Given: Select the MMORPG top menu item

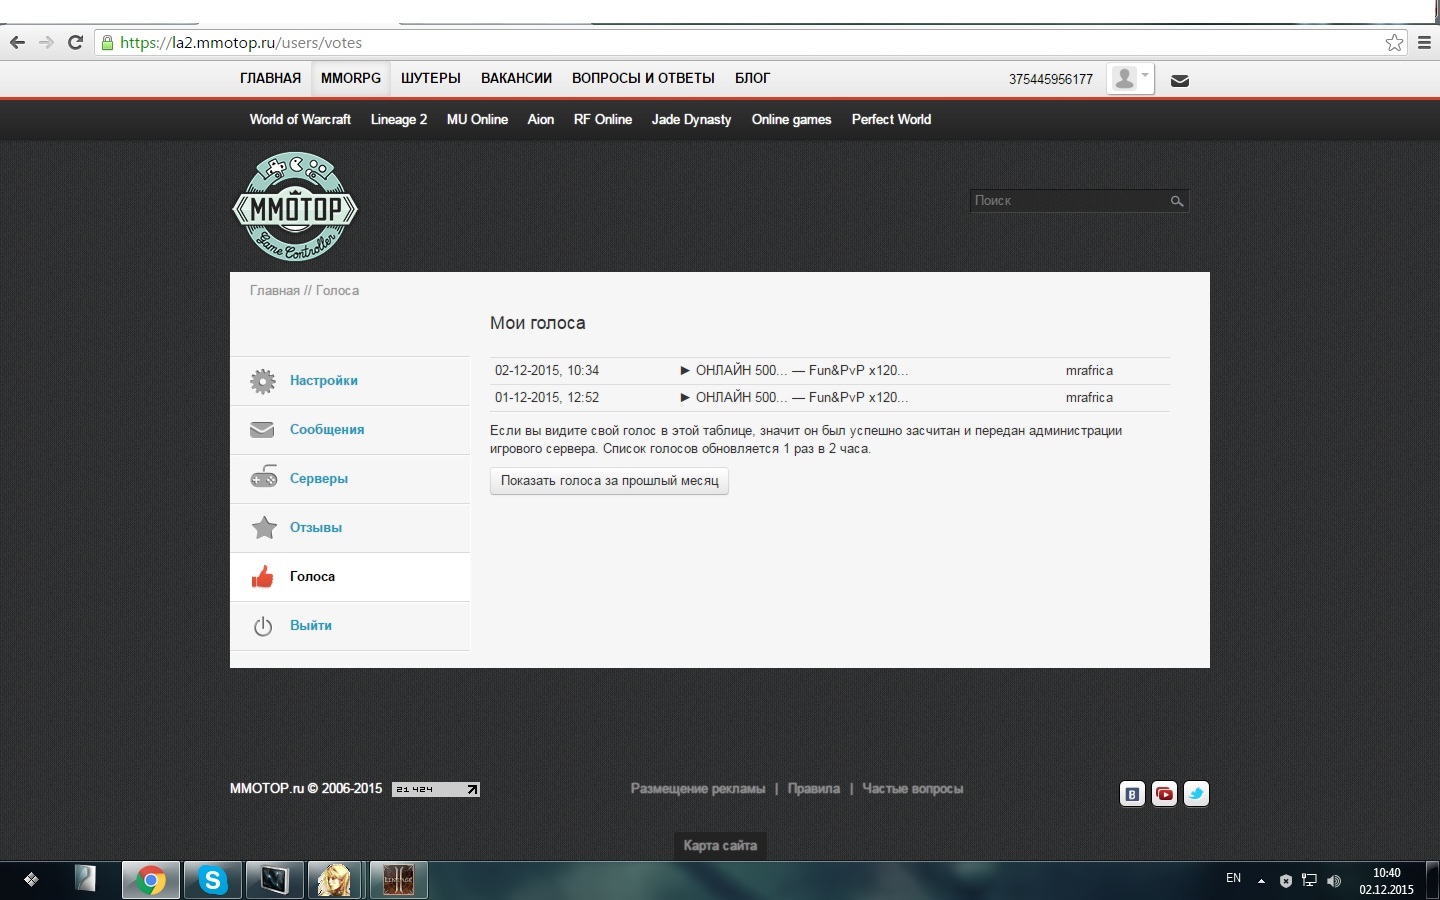Looking at the screenshot, I should click(351, 78).
